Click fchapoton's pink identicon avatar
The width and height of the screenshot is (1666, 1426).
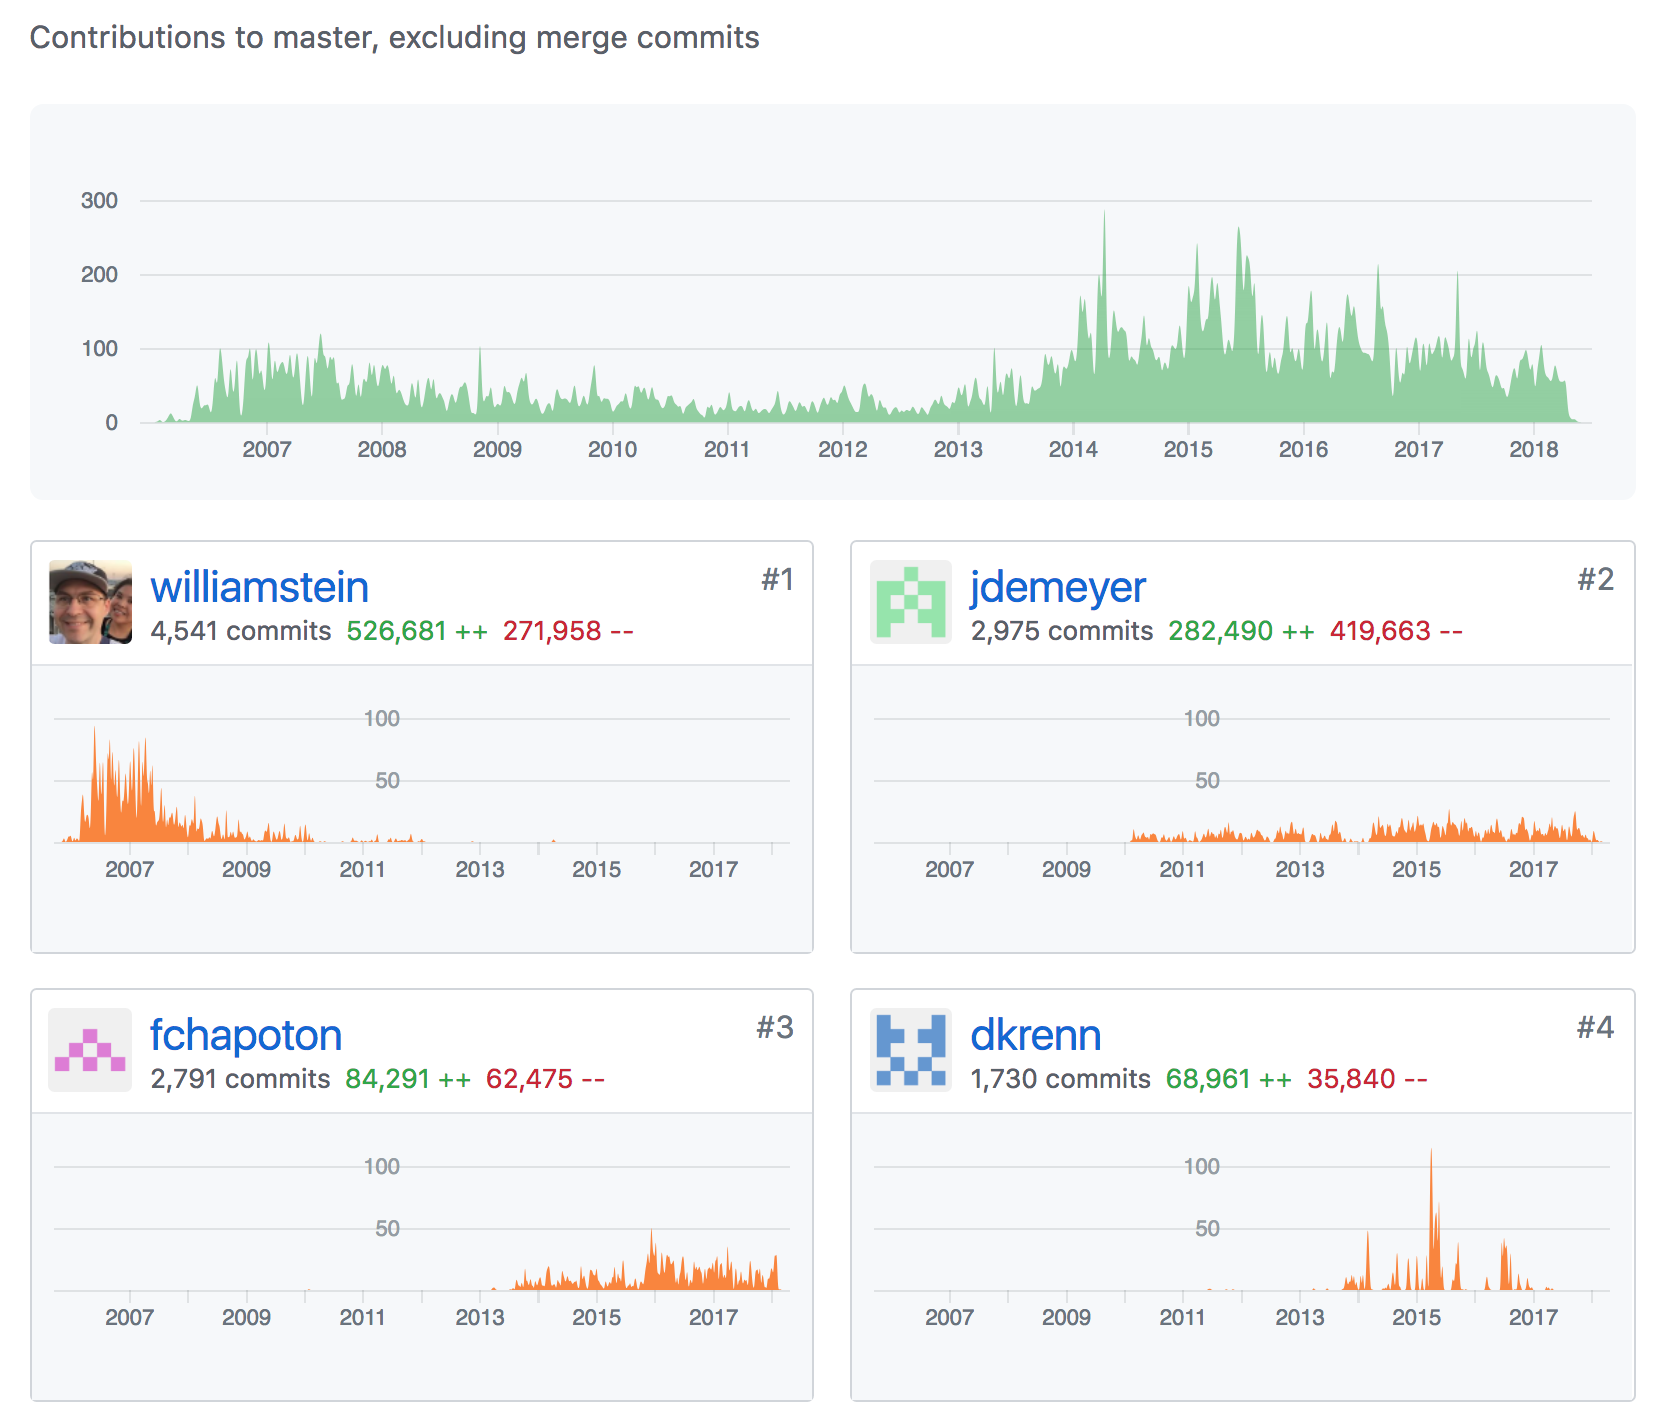[90, 1050]
